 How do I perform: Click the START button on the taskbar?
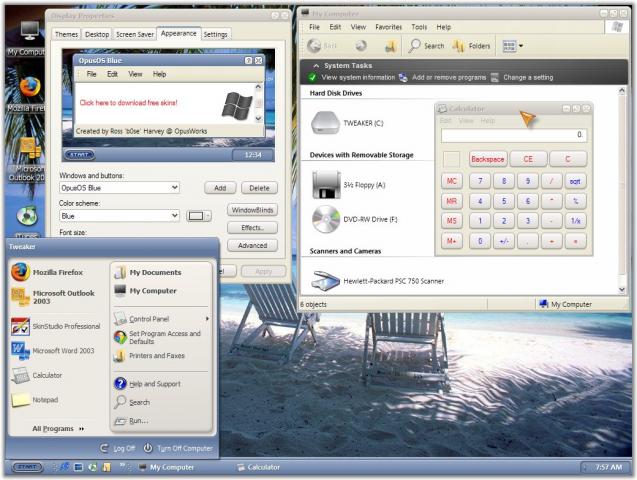[27, 467]
